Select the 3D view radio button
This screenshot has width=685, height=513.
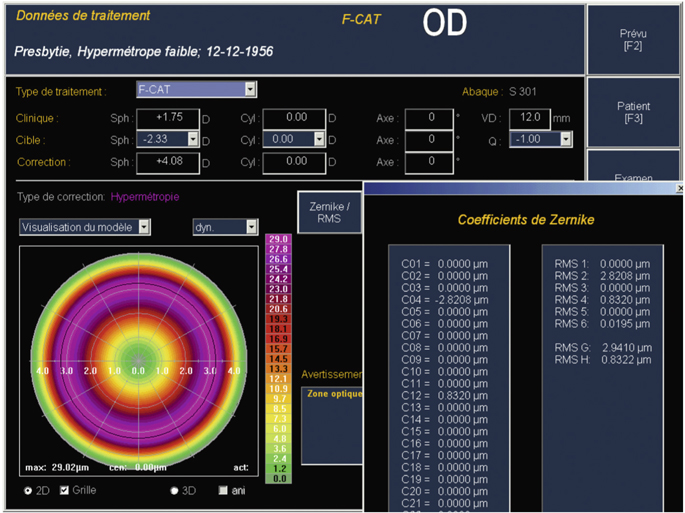(175, 491)
